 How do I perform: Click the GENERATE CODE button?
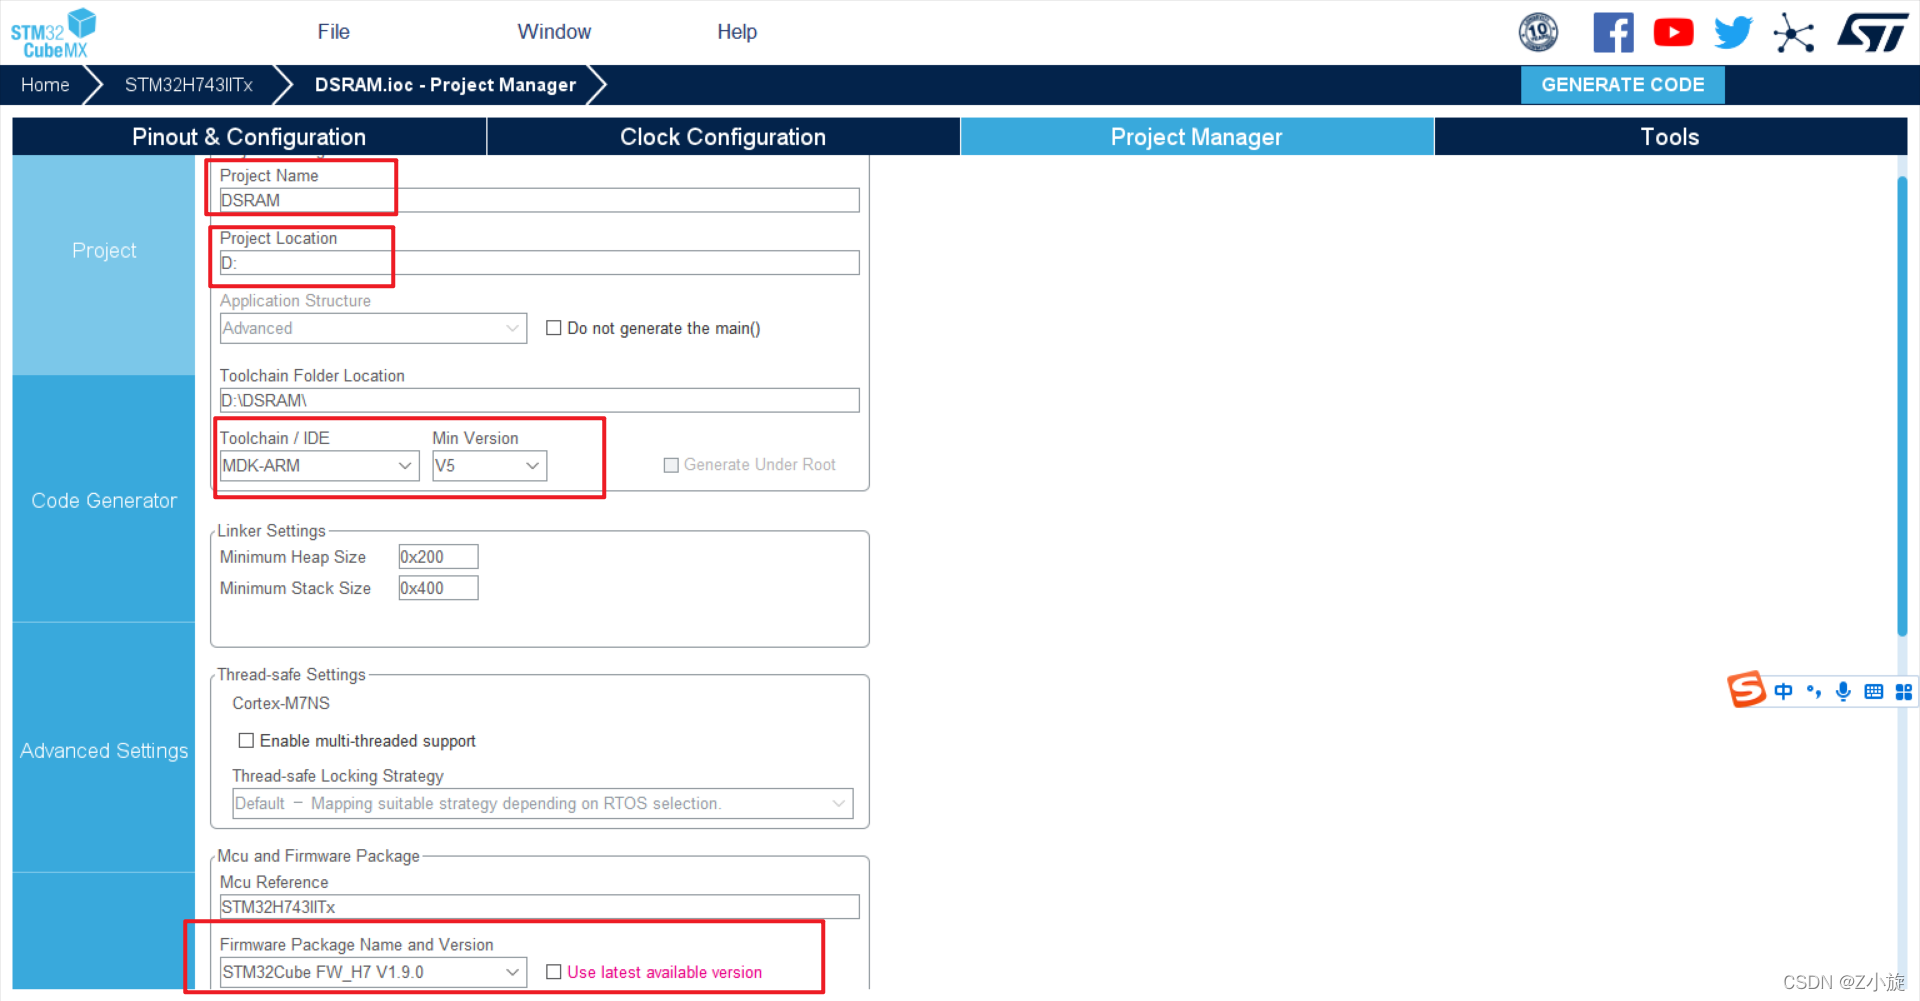[x=1622, y=85]
